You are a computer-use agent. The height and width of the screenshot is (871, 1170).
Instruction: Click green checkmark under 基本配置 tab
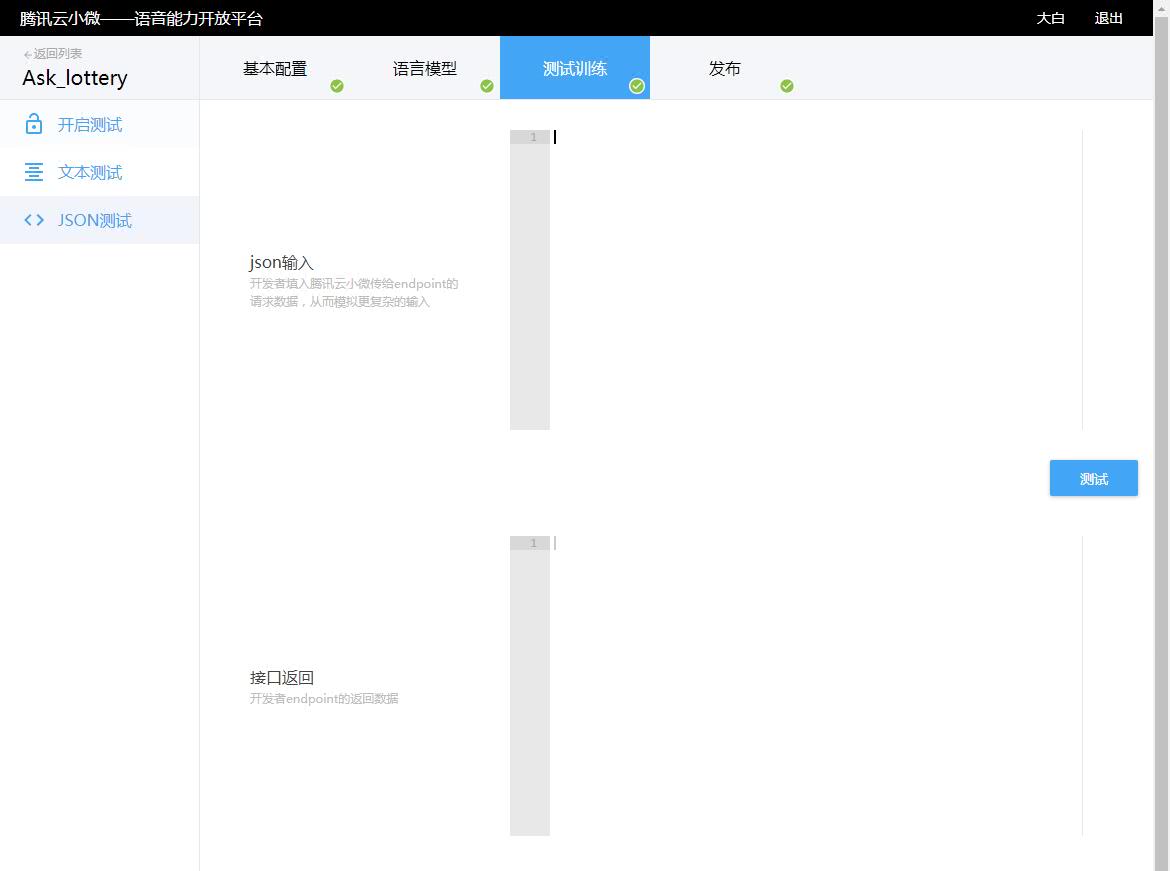coord(337,86)
